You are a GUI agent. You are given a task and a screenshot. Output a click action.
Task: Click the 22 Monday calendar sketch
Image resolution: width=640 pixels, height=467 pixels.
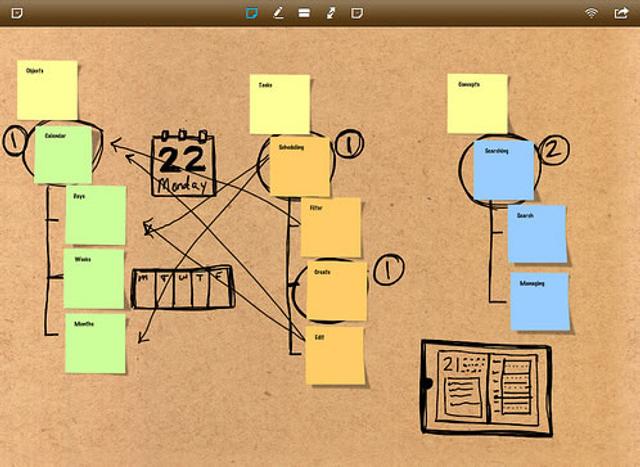pyautogui.click(x=183, y=163)
